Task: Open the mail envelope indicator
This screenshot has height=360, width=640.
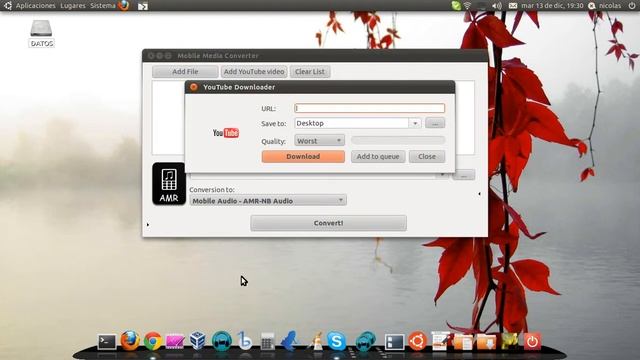Action: pyautogui.click(x=513, y=6)
